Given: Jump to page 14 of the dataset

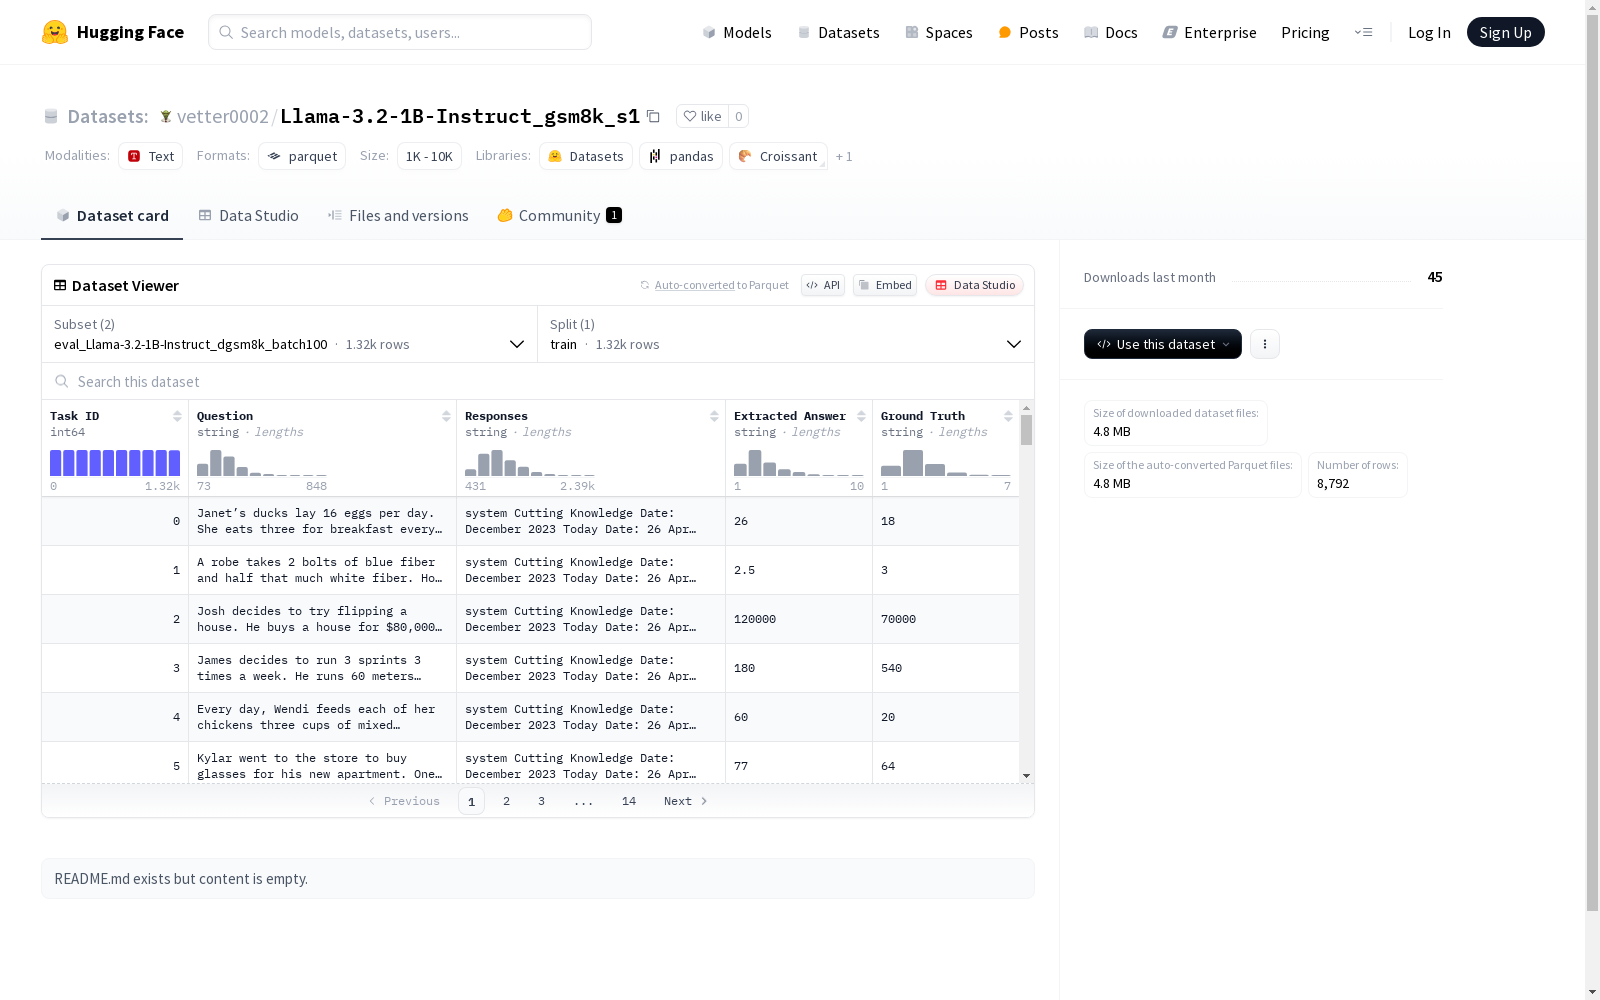Looking at the screenshot, I should pos(629,801).
